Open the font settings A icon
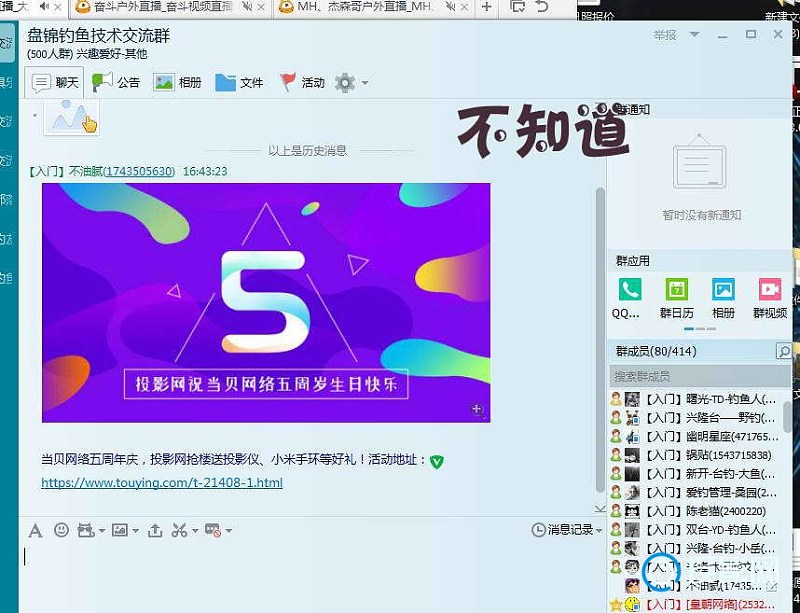 pyautogui.click(x=35, y=531)
